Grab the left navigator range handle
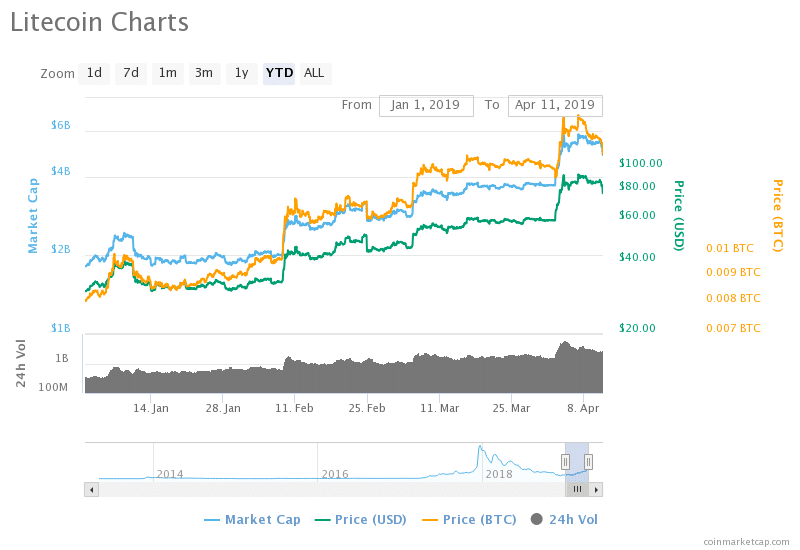The width and height of the screenshot is (800, 550). tap(565, 462)
